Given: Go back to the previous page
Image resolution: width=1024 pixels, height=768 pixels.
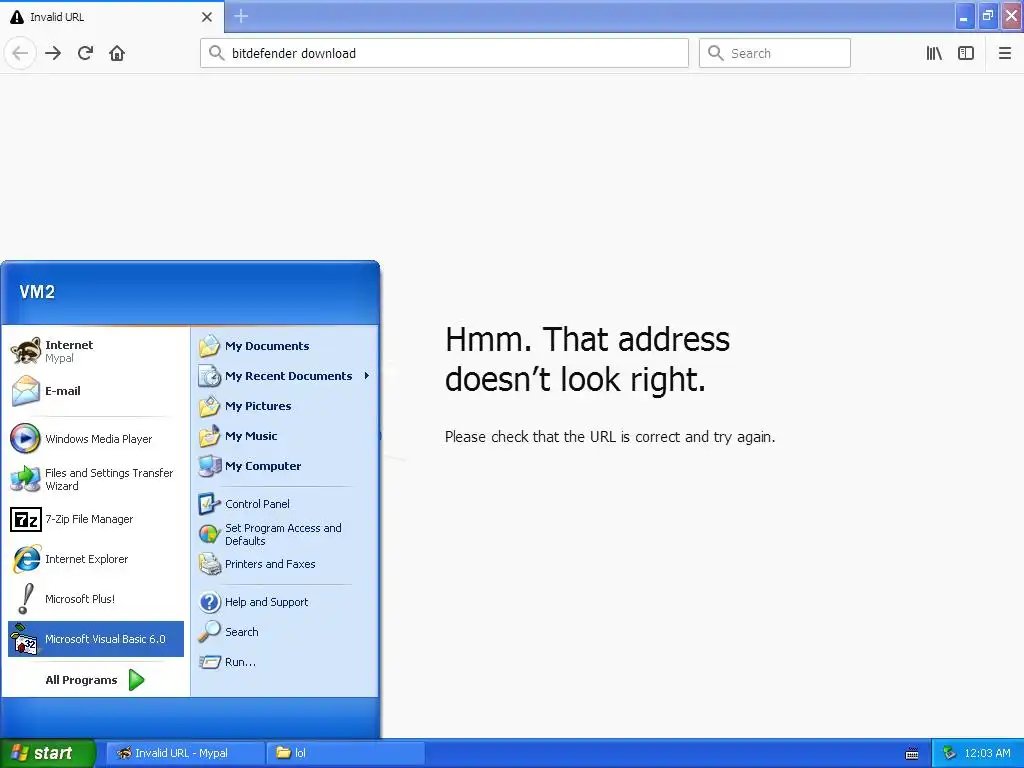Looking at the screenshot, I should click(x=20, y=53).
